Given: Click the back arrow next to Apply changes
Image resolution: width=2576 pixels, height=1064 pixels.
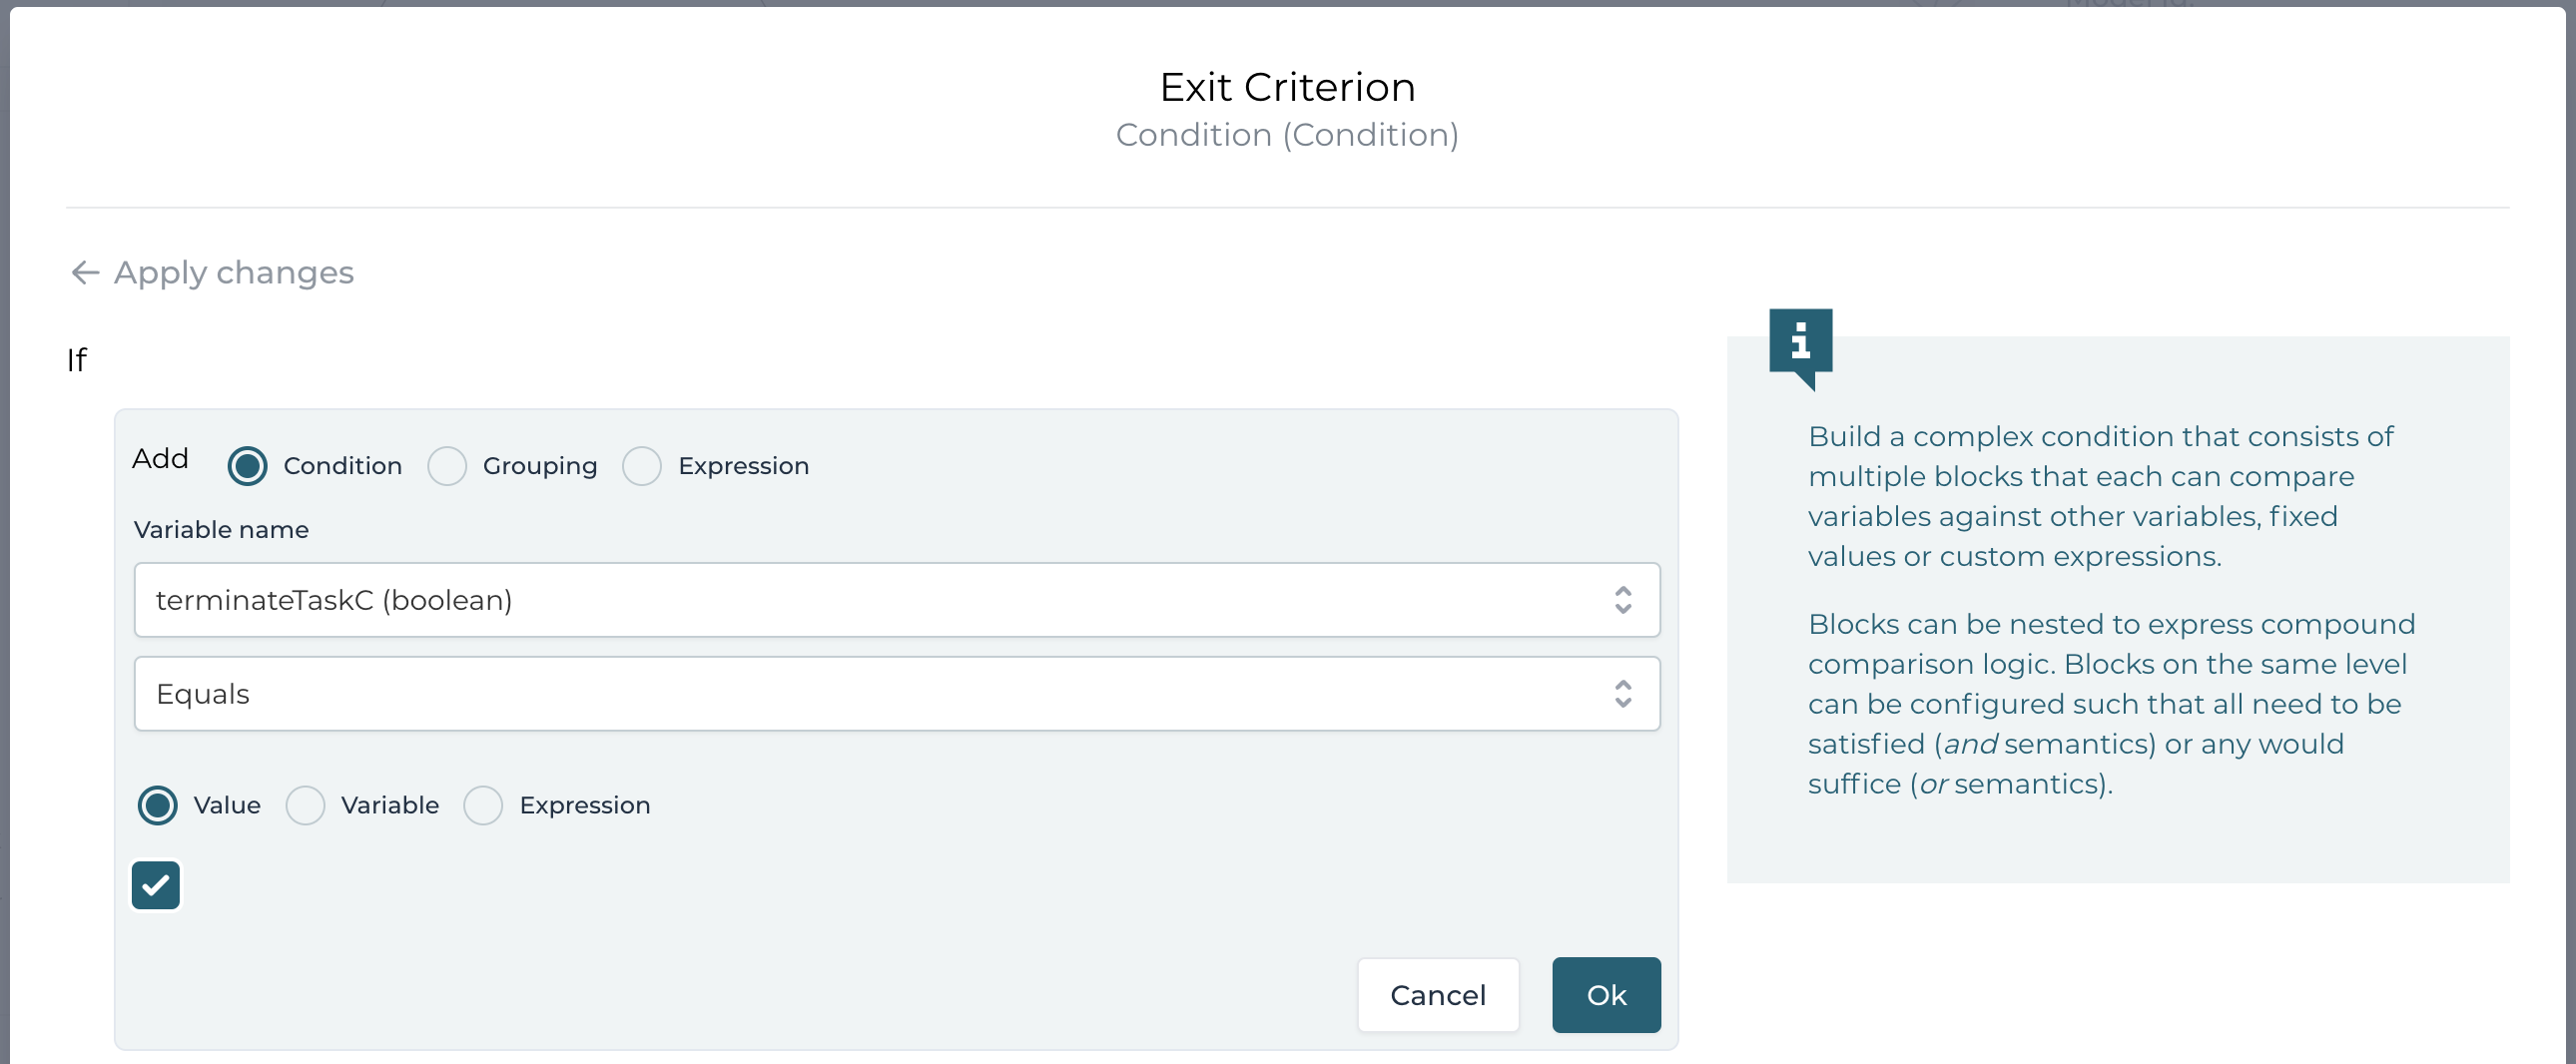Looking at the screenshot, I should tap(85, 272).
